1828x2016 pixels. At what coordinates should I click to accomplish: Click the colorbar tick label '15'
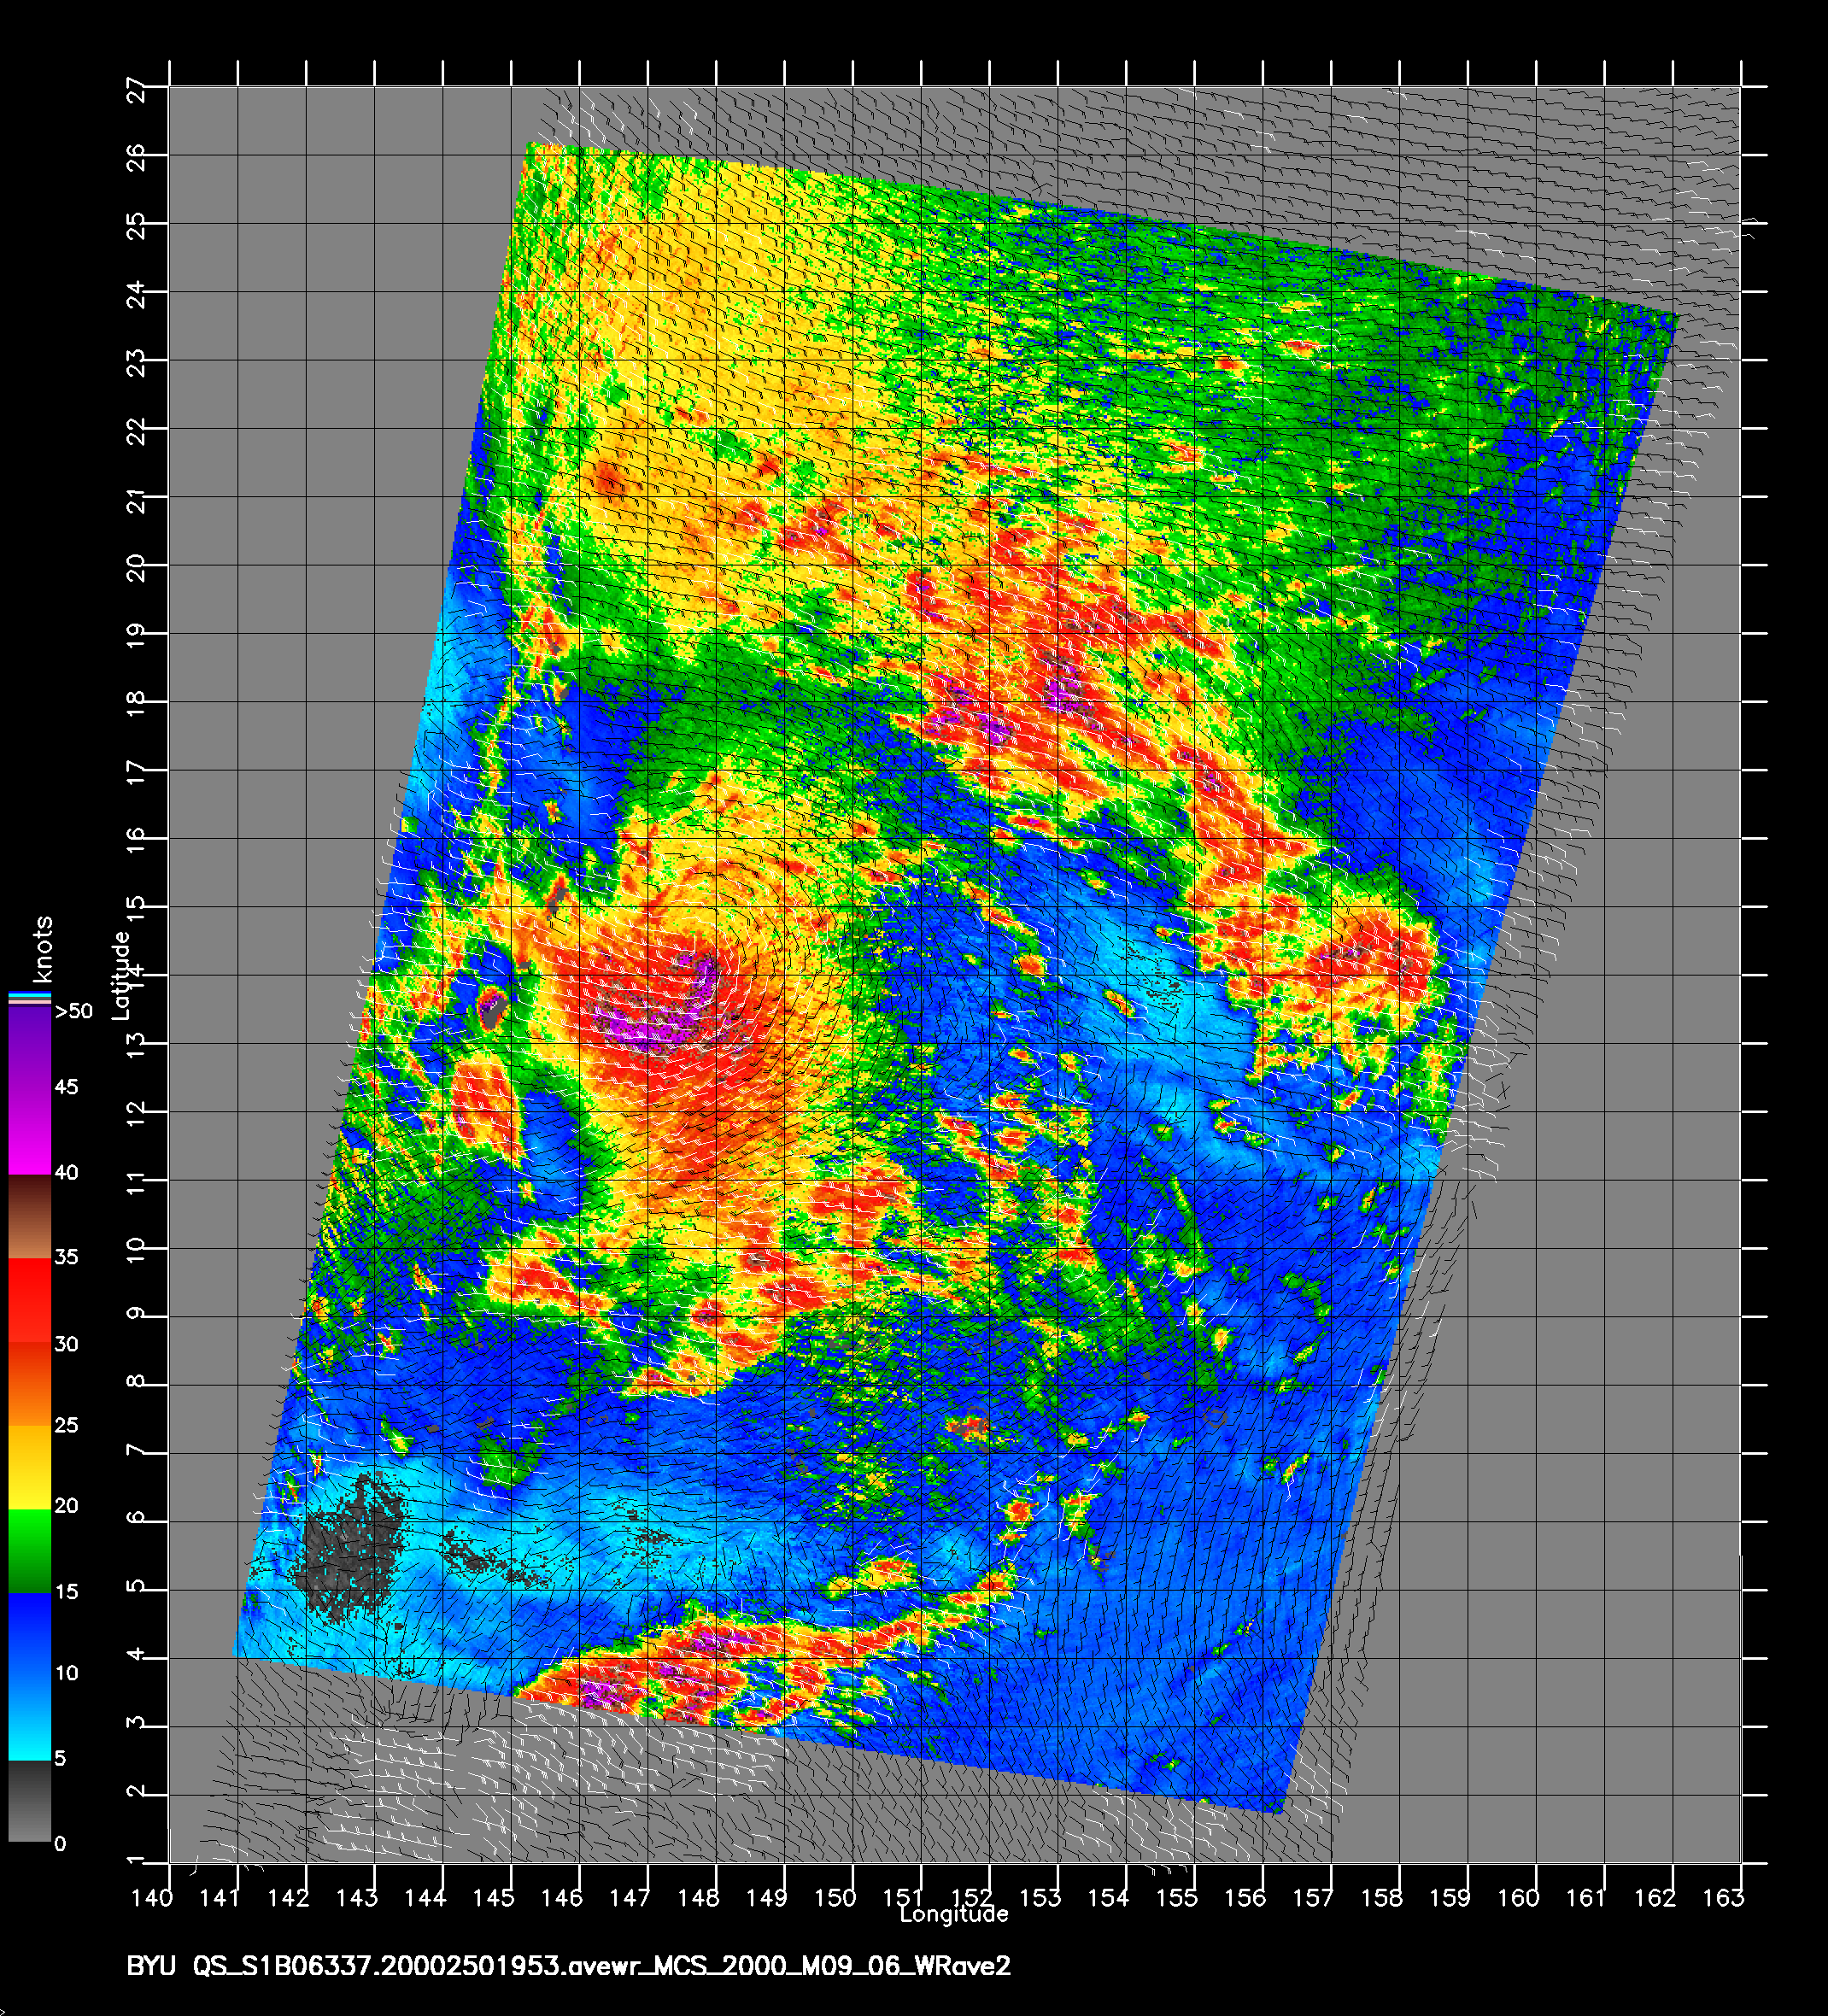67,1592
